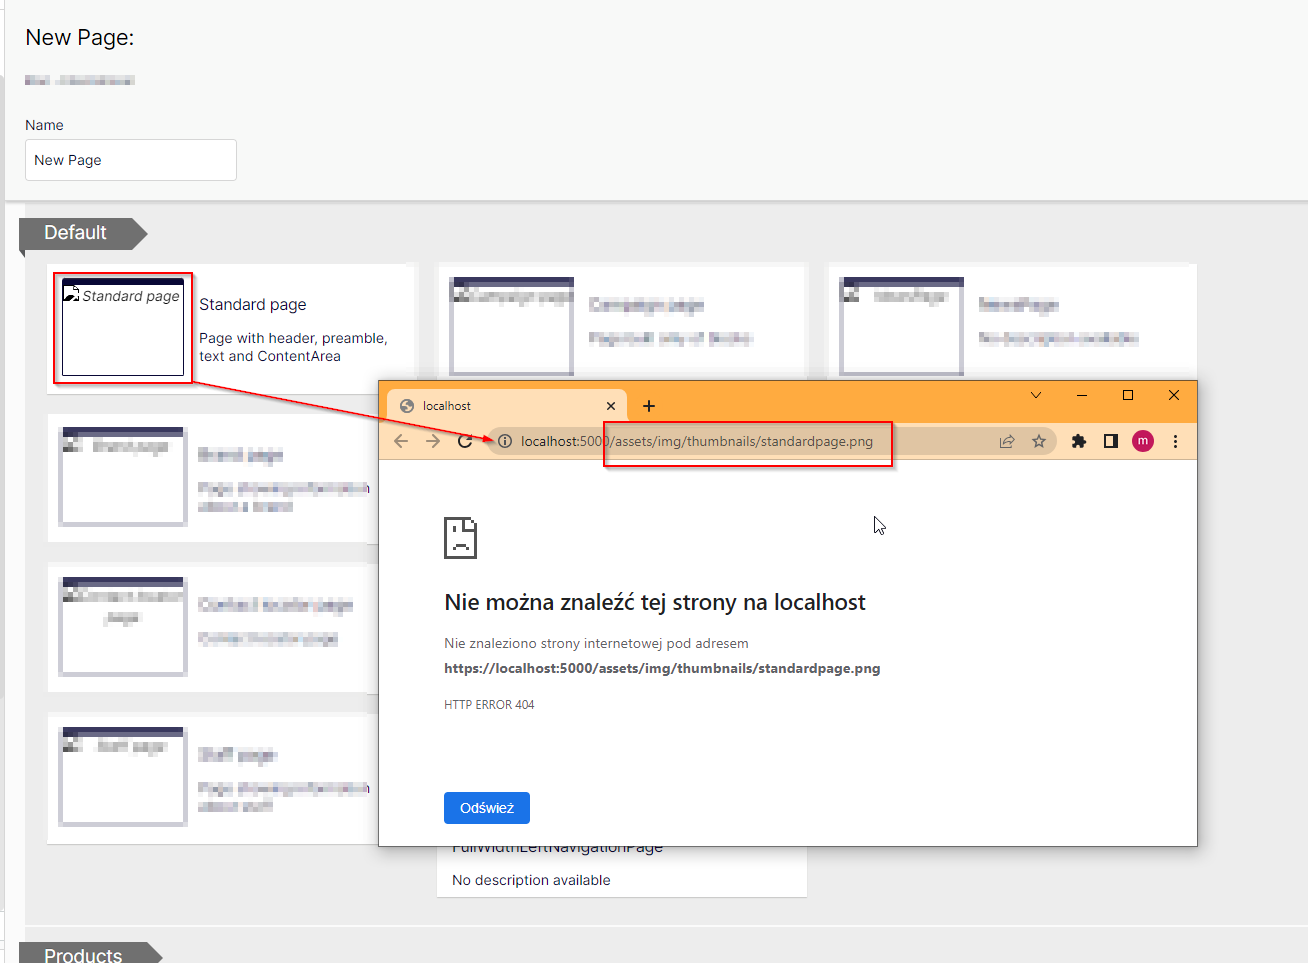Click the Name input field
The height and width of the screenshot is (963, 1308).
131,160
